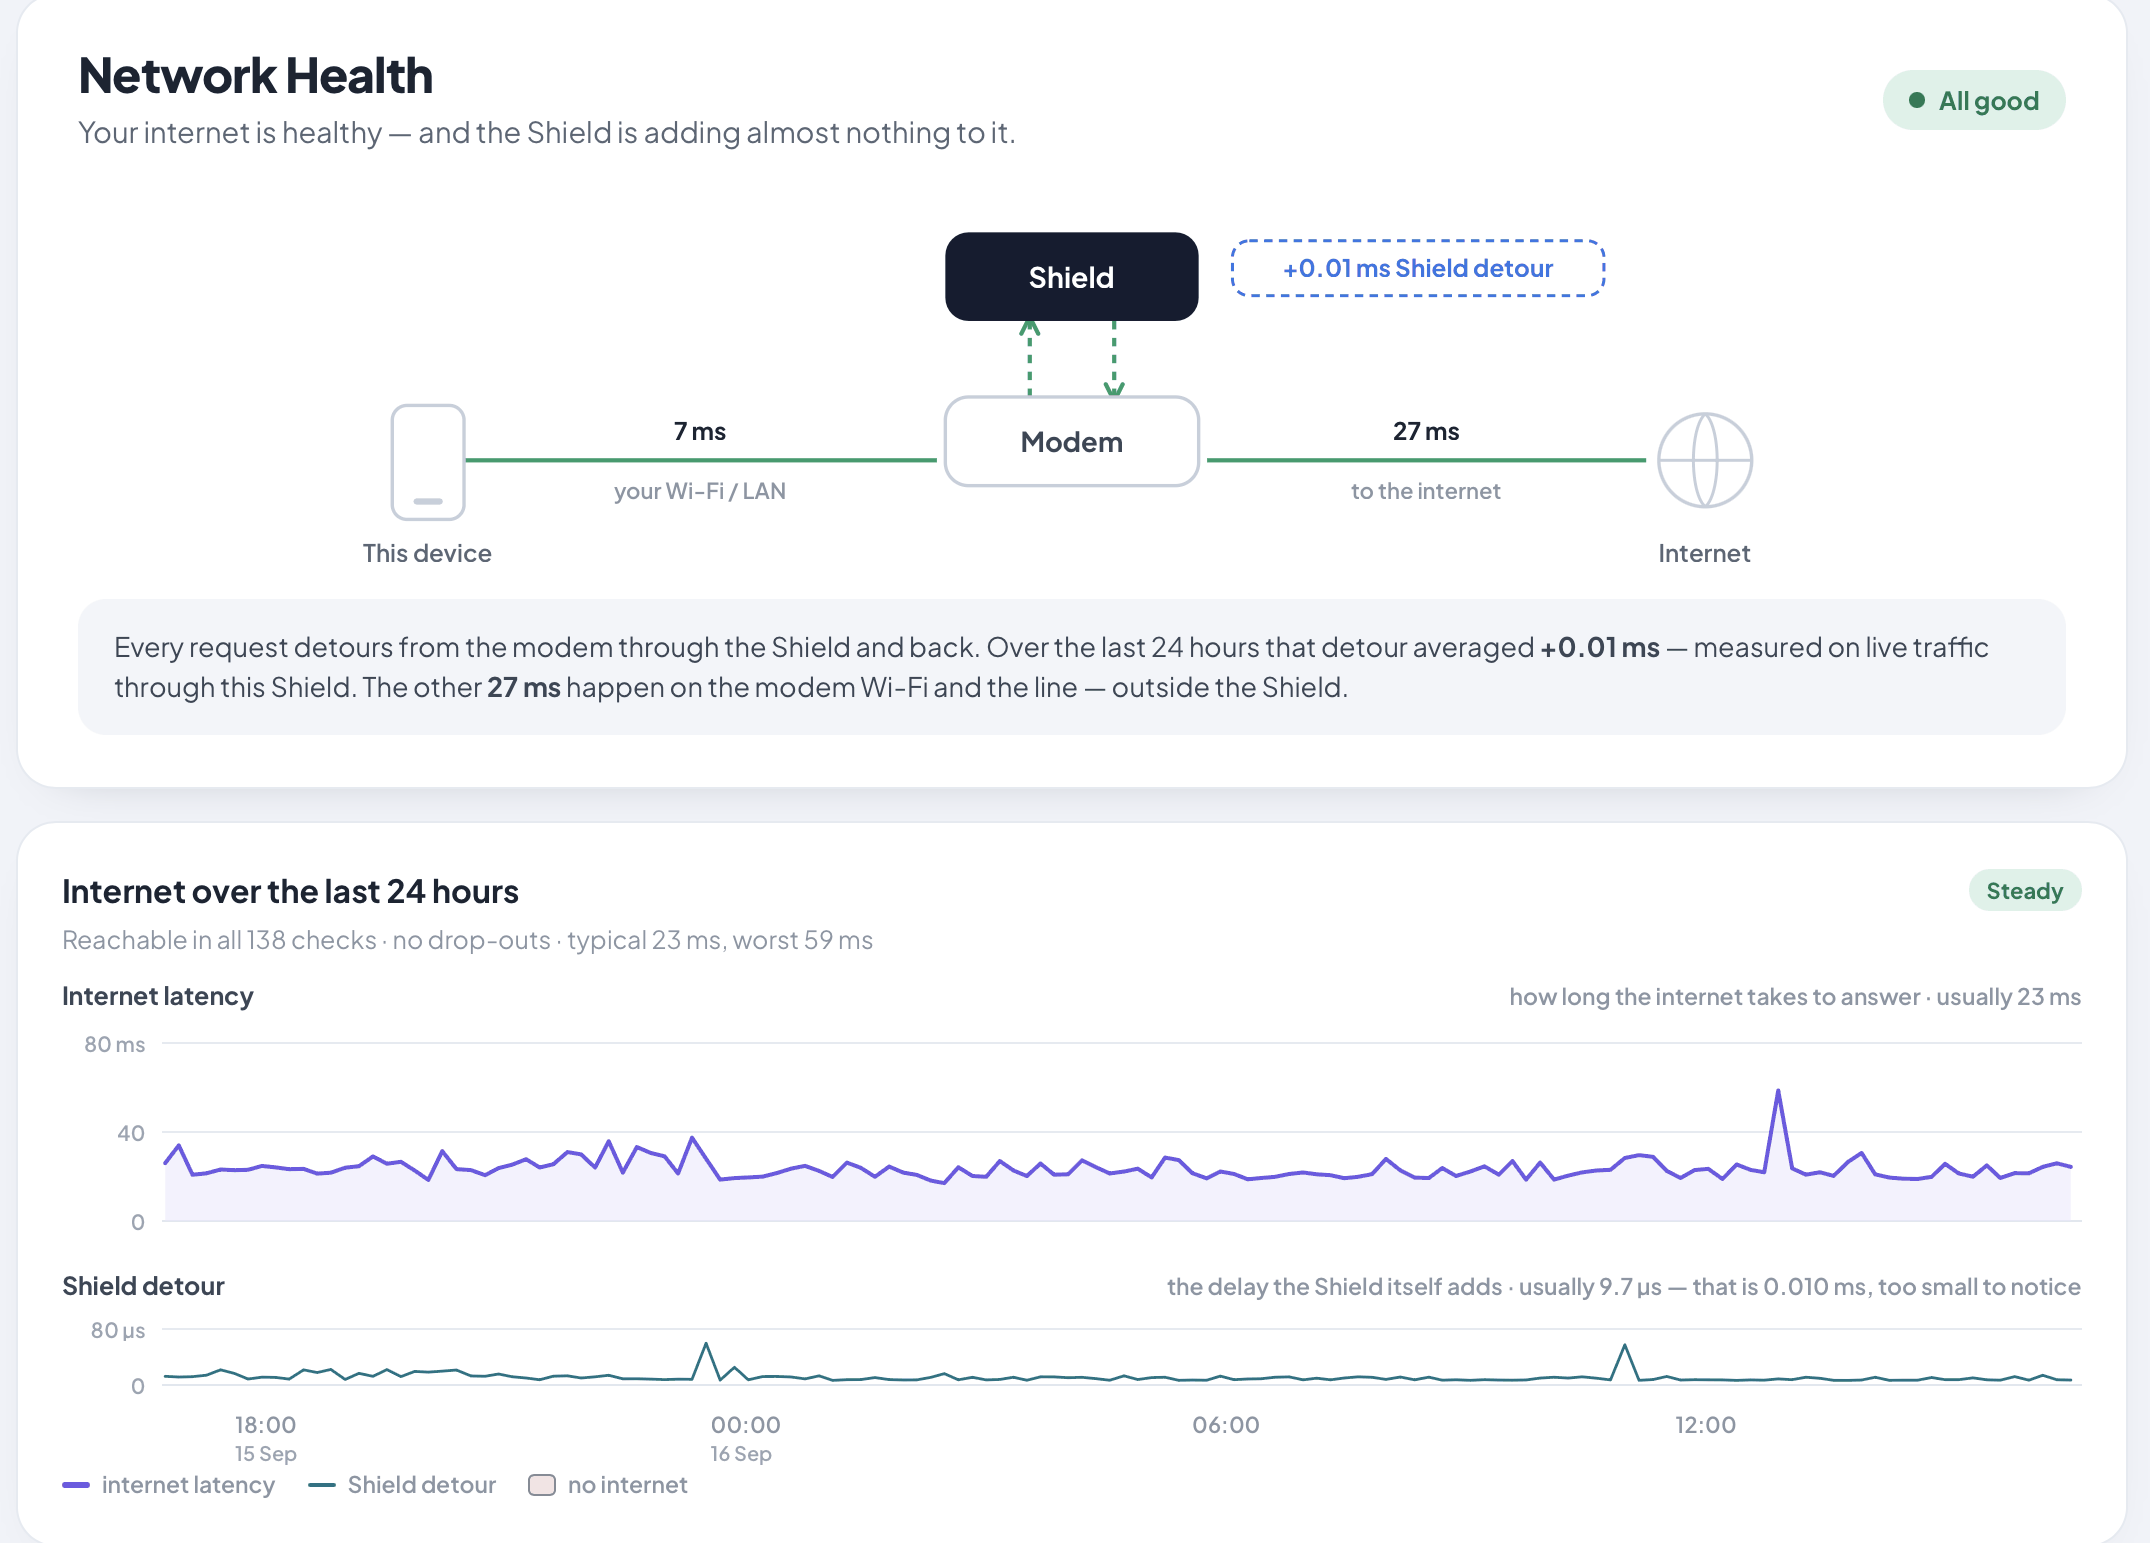The image size is (2150, 1543).
Task: Click the Steady status badge
Action: click(x=2025, y=891)
